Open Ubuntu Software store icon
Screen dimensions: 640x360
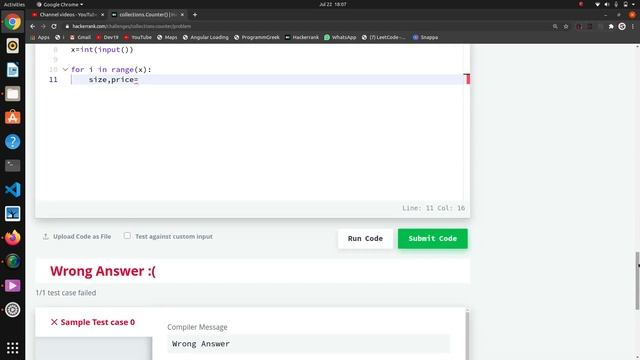click(x=12, y=118)
